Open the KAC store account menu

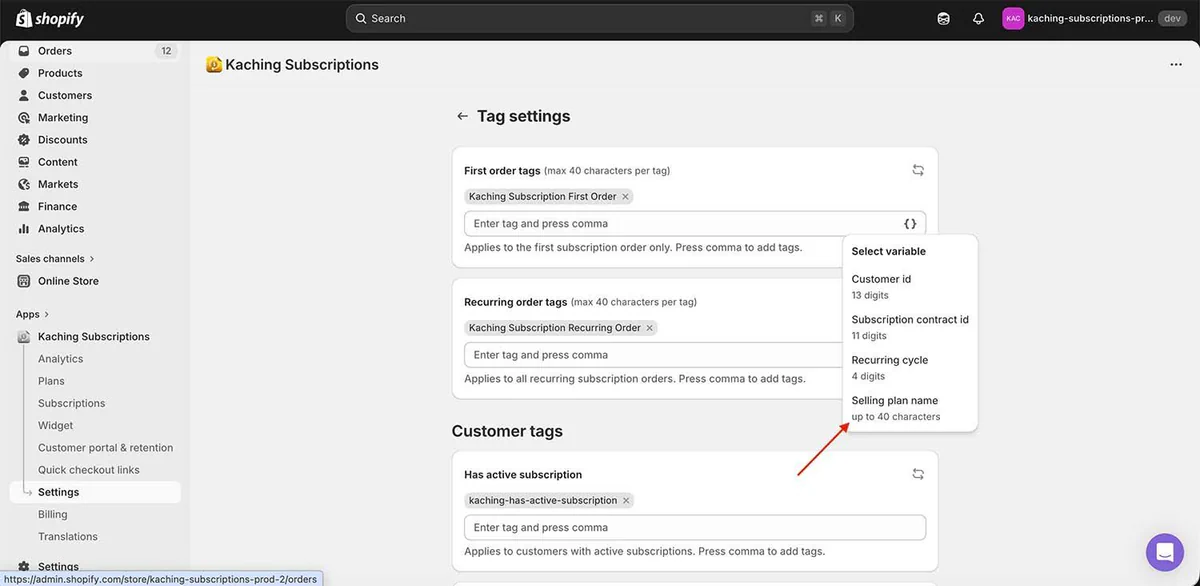pyautogui.click(x=1094, y=18)
